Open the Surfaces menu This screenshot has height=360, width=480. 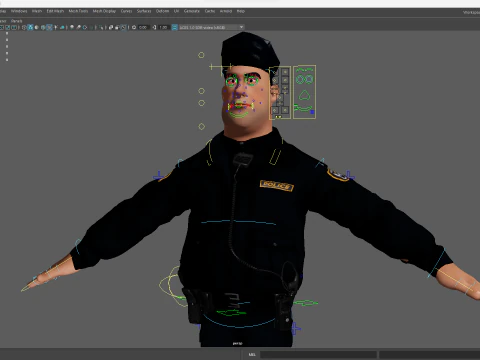click(144, 11)
